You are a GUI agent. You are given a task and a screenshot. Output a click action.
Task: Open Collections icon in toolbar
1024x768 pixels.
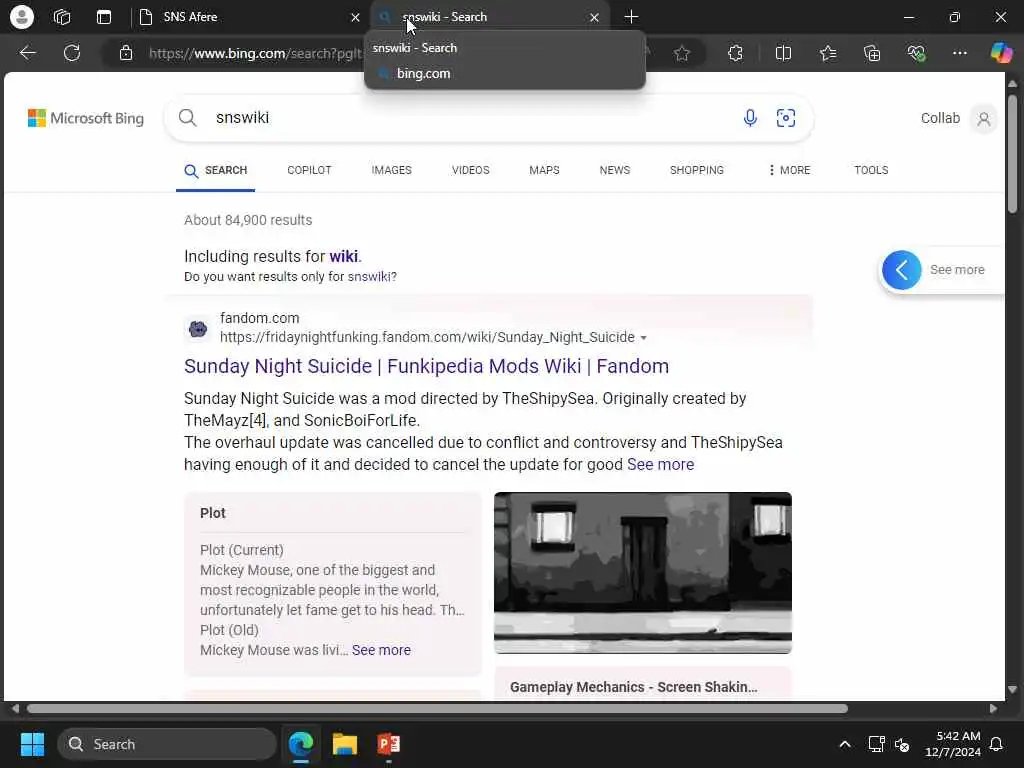tap(872, 53)
